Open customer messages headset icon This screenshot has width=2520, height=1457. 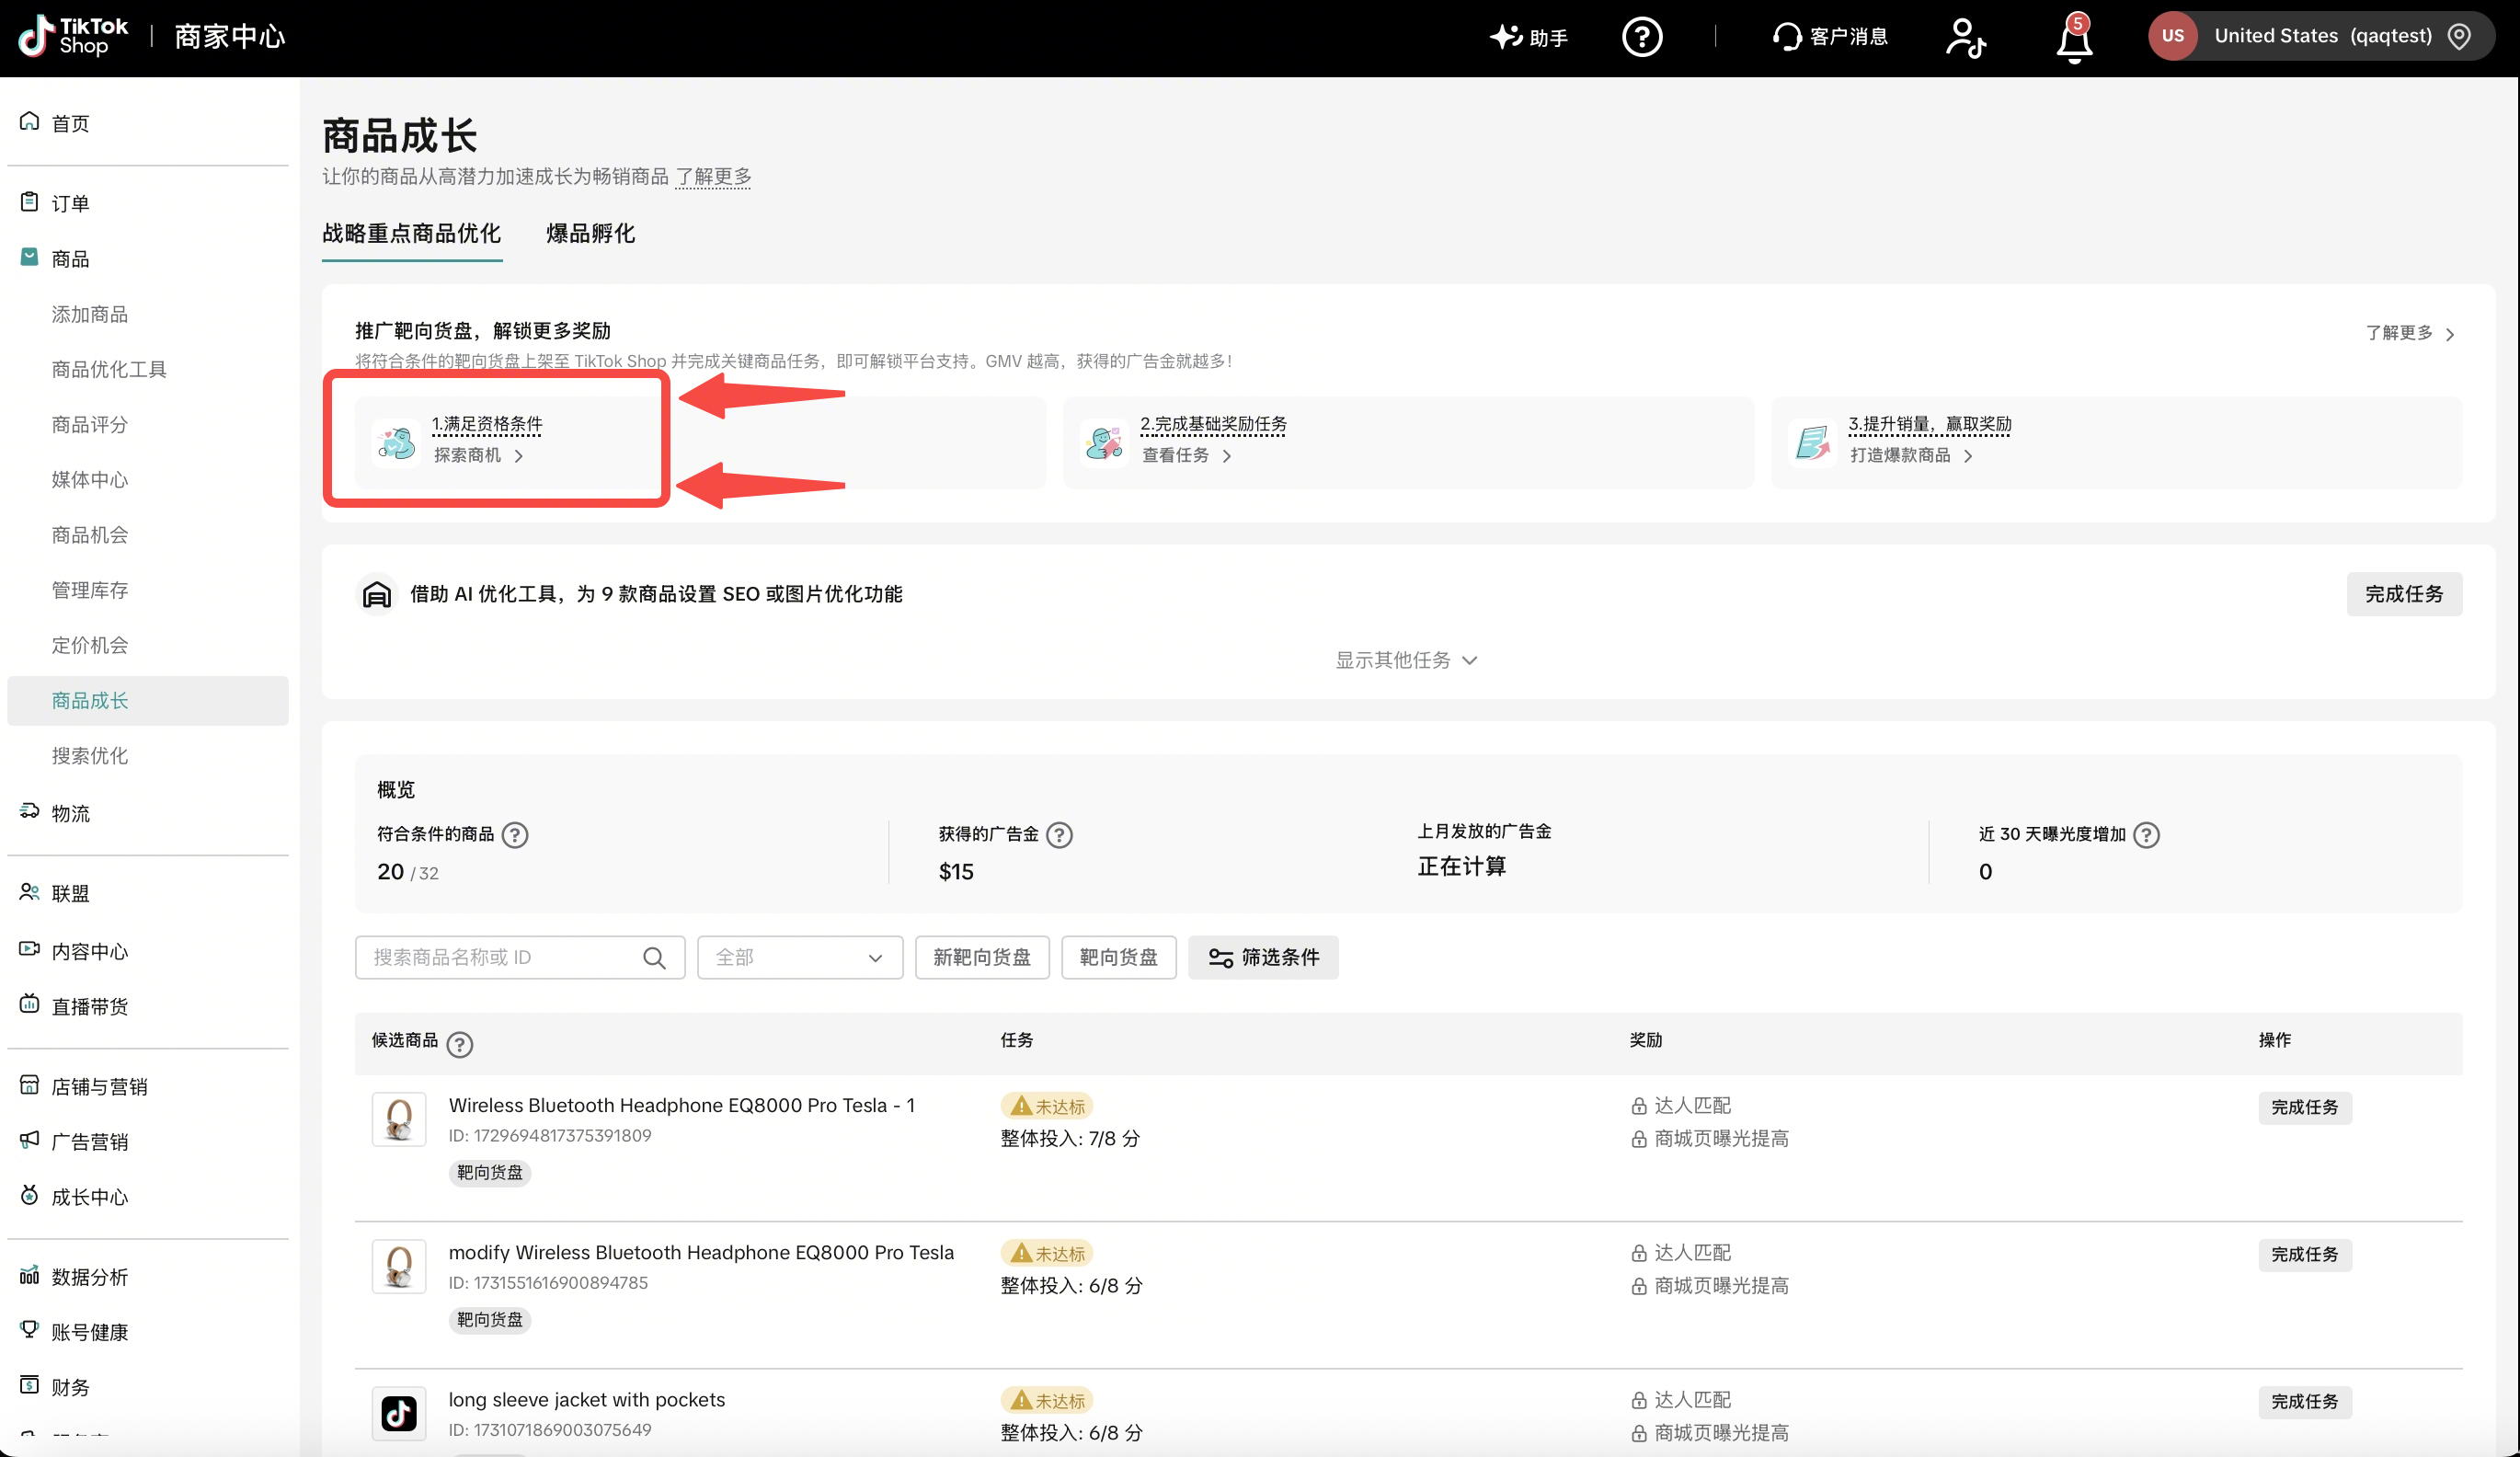coord(1786,37)
